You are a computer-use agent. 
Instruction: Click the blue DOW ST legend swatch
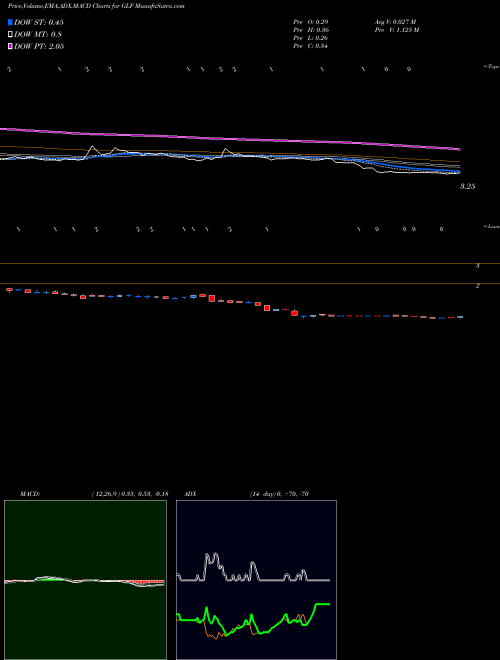coord(11,22)
